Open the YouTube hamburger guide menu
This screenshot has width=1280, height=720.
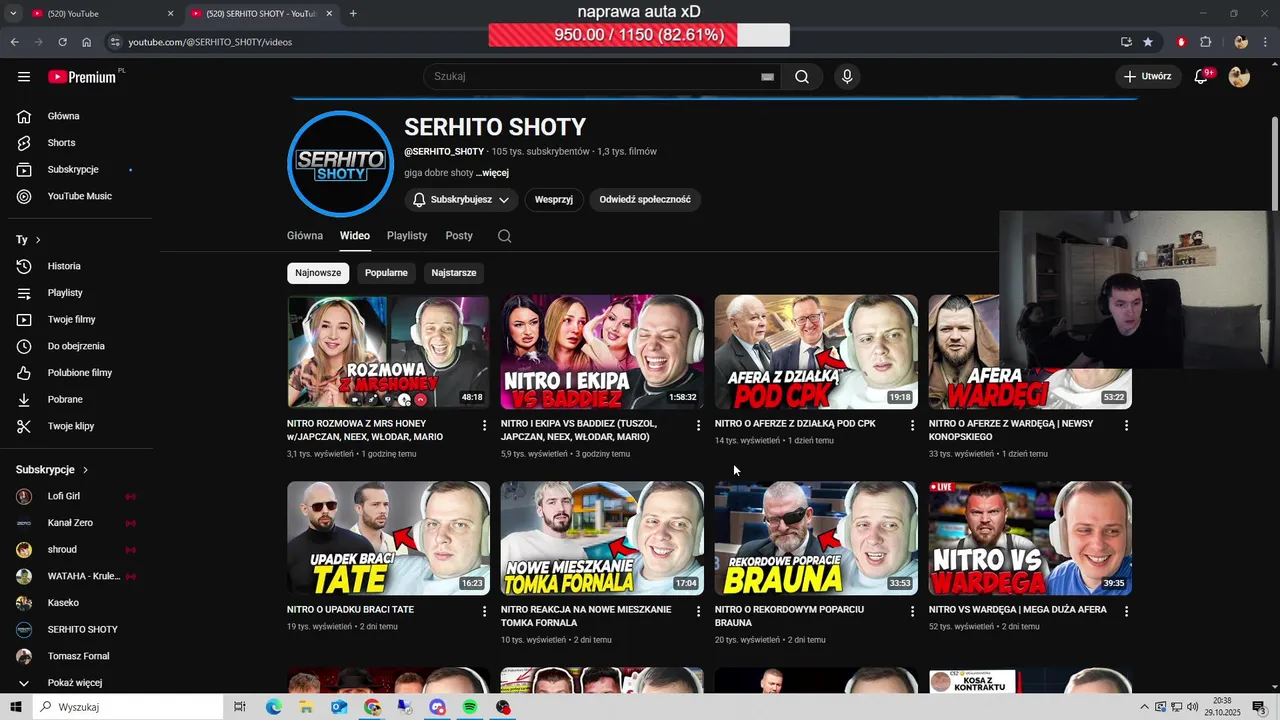[24, 77]
